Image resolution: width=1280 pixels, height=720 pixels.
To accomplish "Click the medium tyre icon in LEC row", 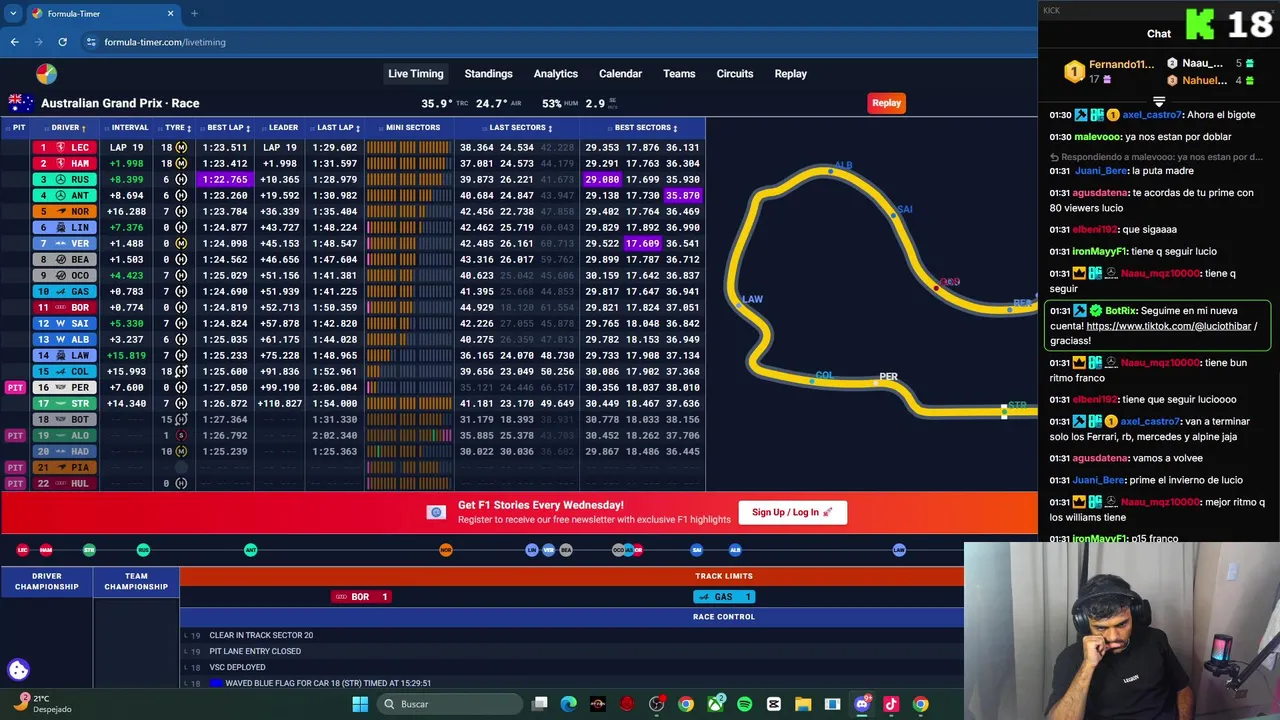I will point(181,147).
